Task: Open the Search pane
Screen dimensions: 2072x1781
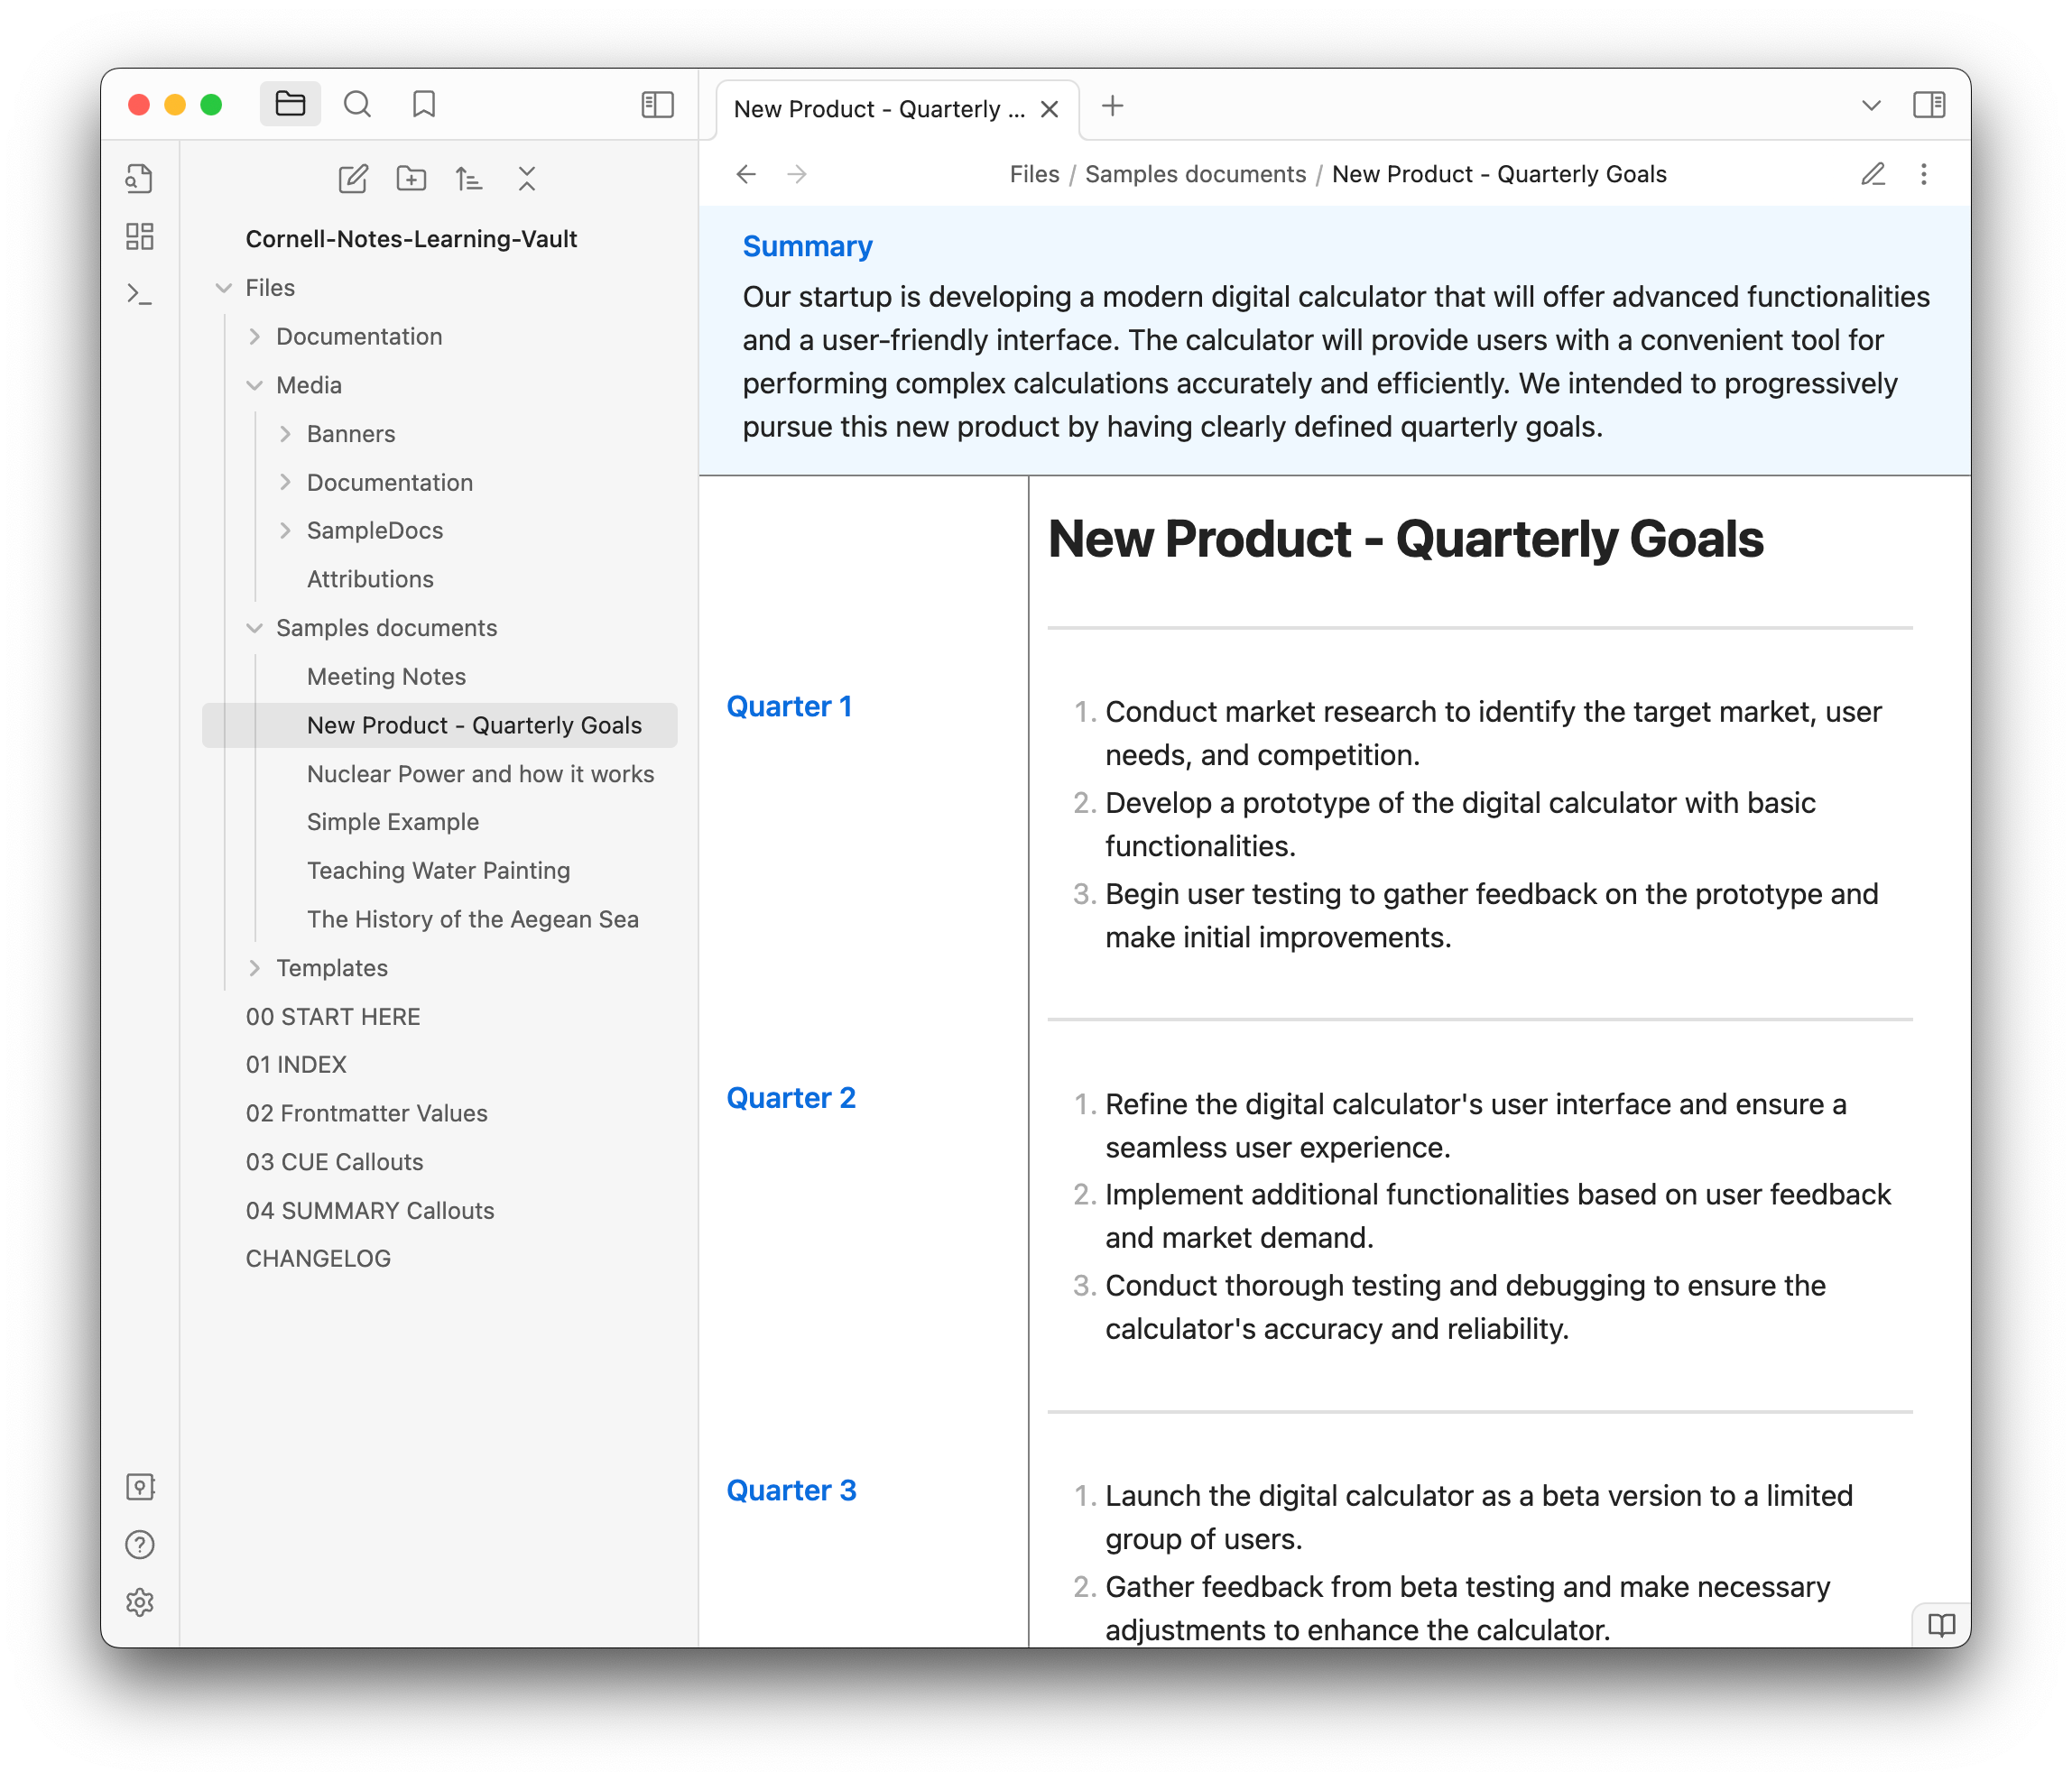Action: [x=357, y=104]
